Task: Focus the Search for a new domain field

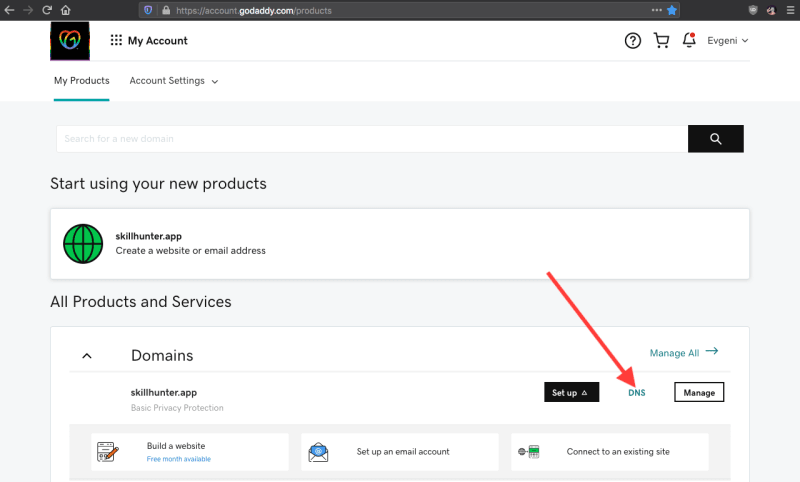Action: coord(372,139)
